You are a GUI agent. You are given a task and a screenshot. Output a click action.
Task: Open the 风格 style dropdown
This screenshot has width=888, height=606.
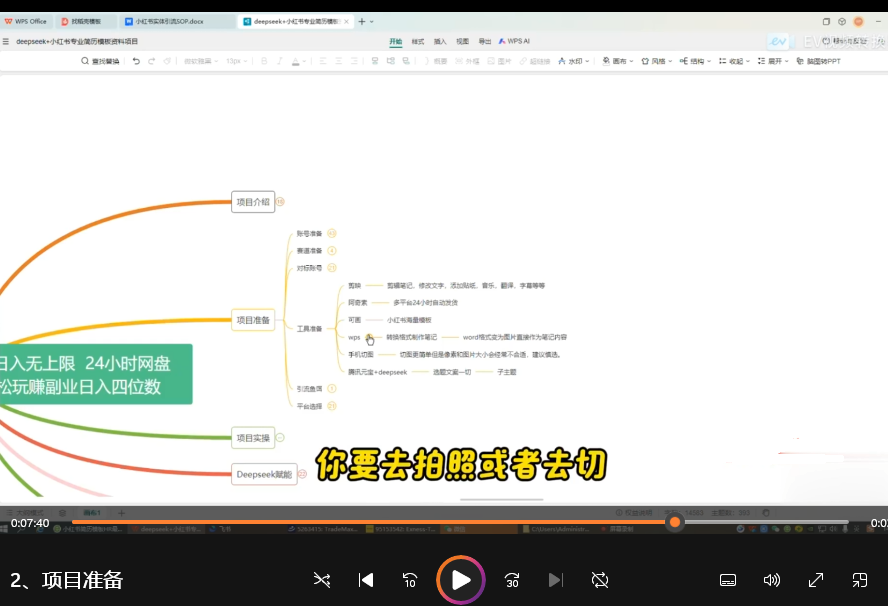(x=656, y=61)
